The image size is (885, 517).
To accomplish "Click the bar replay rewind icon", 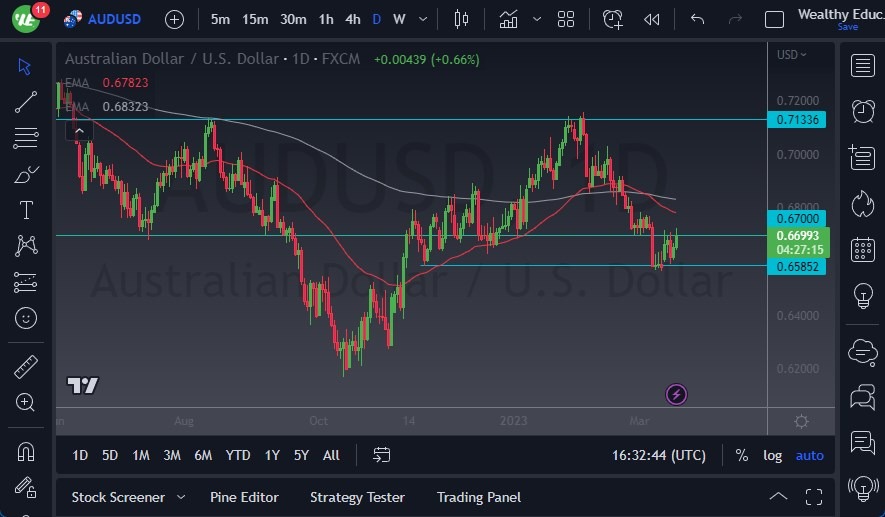I will pyautogui.click(x=652, y=19).
